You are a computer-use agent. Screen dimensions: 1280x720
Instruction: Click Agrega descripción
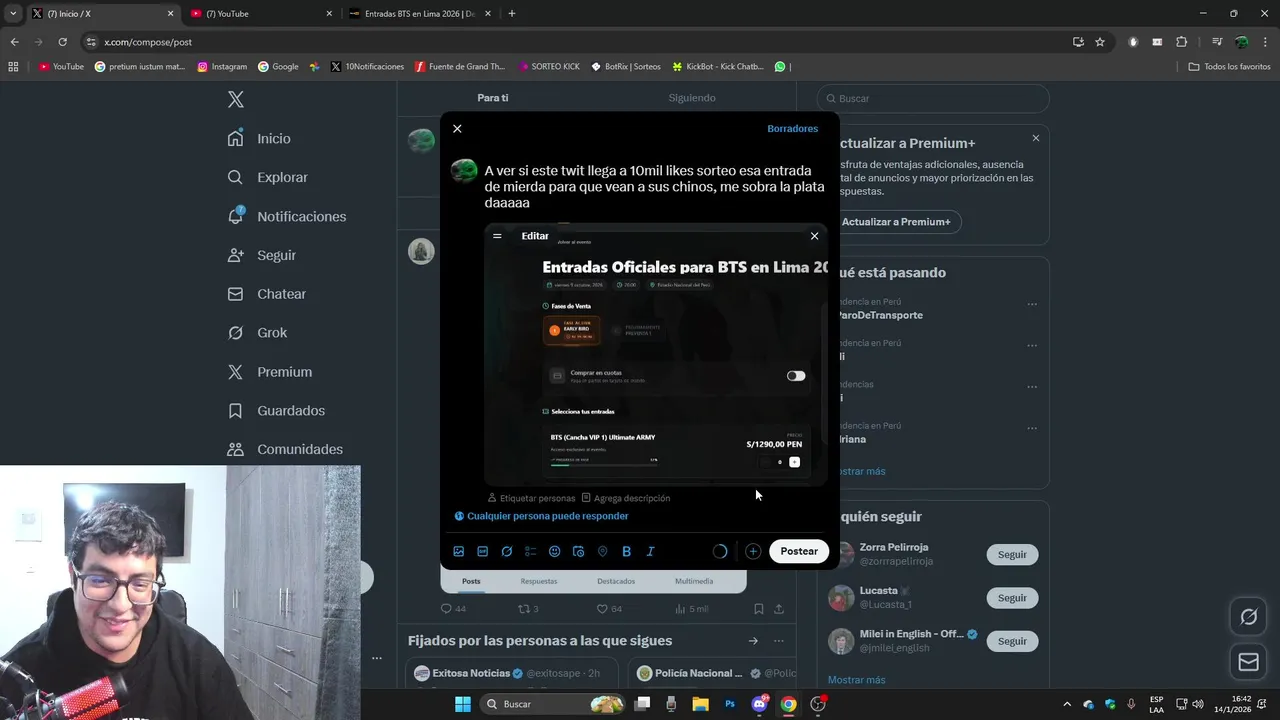click(x=625, y=498)
